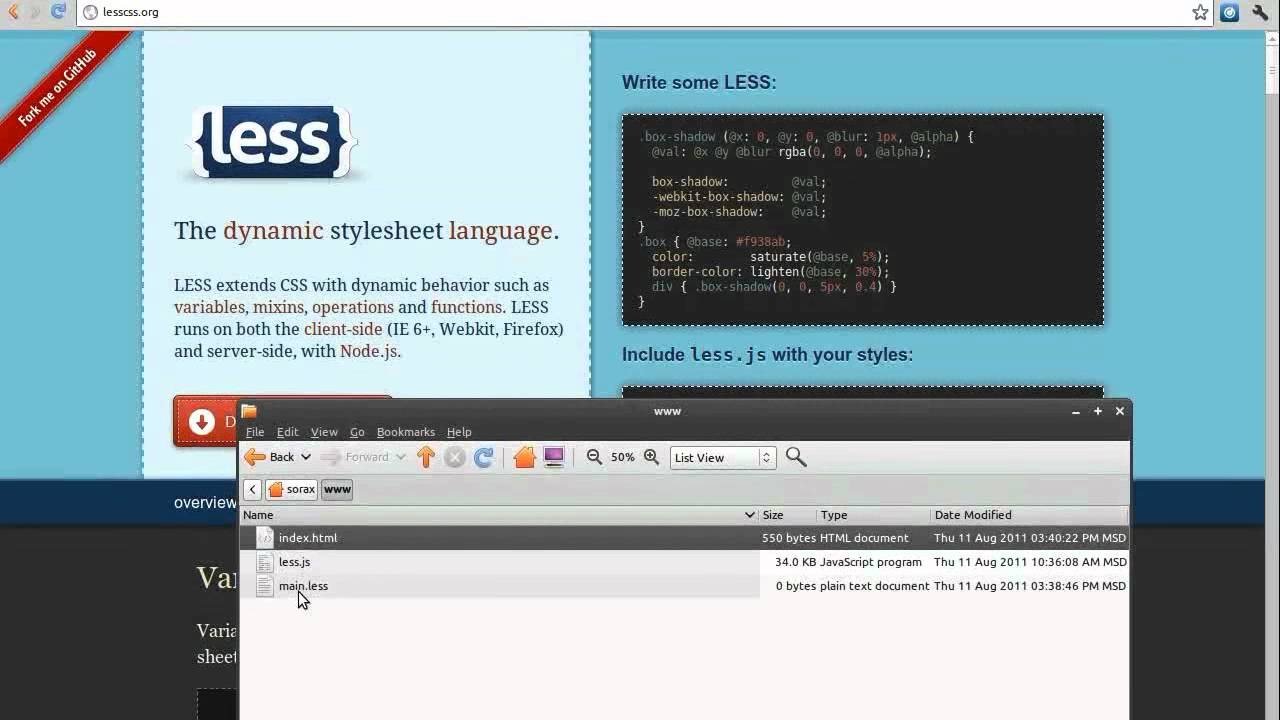Click the Back arrow in file manager
1280x720 pixels.
pyautogui.click(x=270, y=457)
